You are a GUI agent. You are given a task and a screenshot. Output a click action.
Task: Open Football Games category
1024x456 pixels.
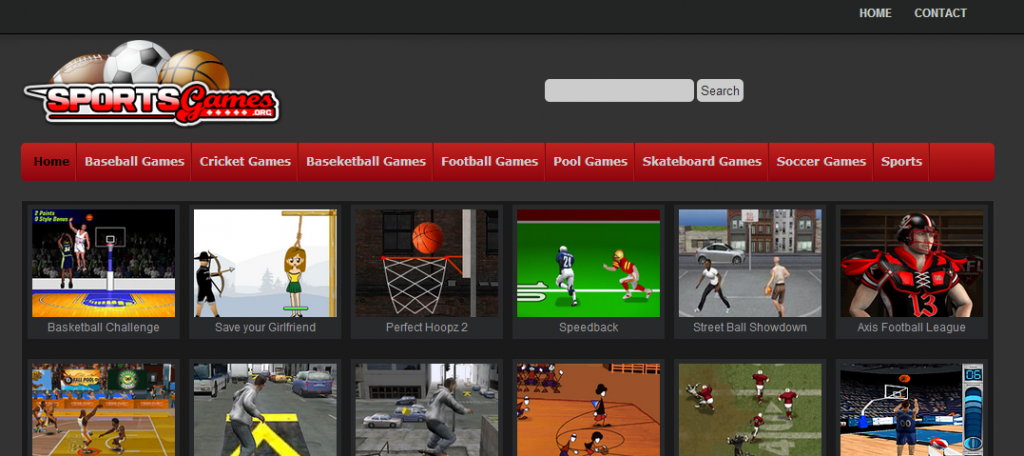[x=490, y=161]
